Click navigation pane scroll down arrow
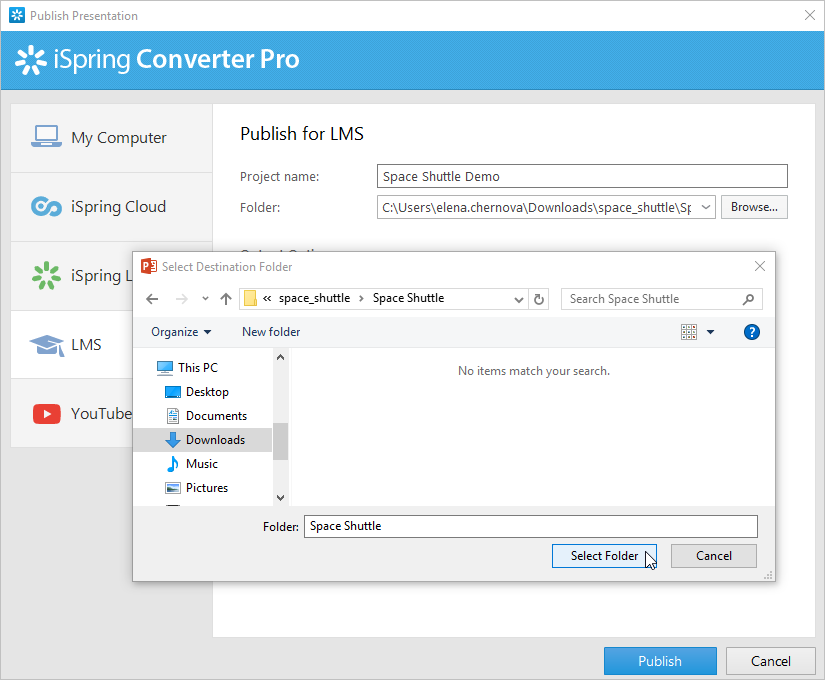Viewport: 825px width, 680px height. (280, 498)
